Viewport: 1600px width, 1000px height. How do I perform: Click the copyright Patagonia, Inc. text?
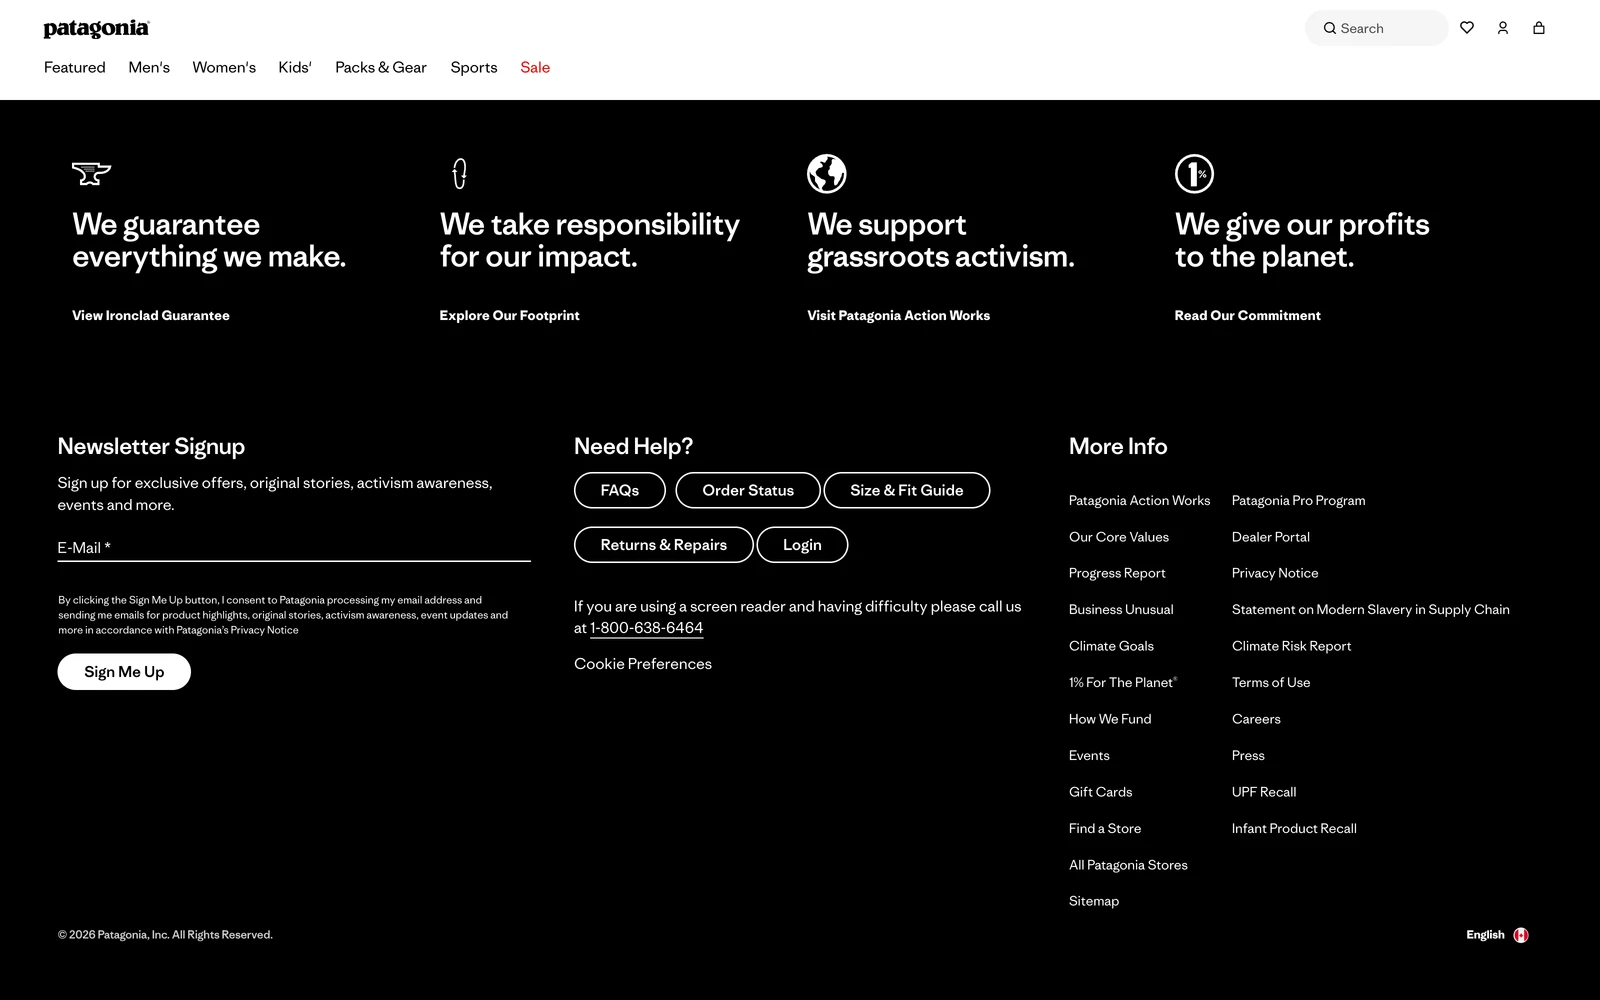[165, 935]
